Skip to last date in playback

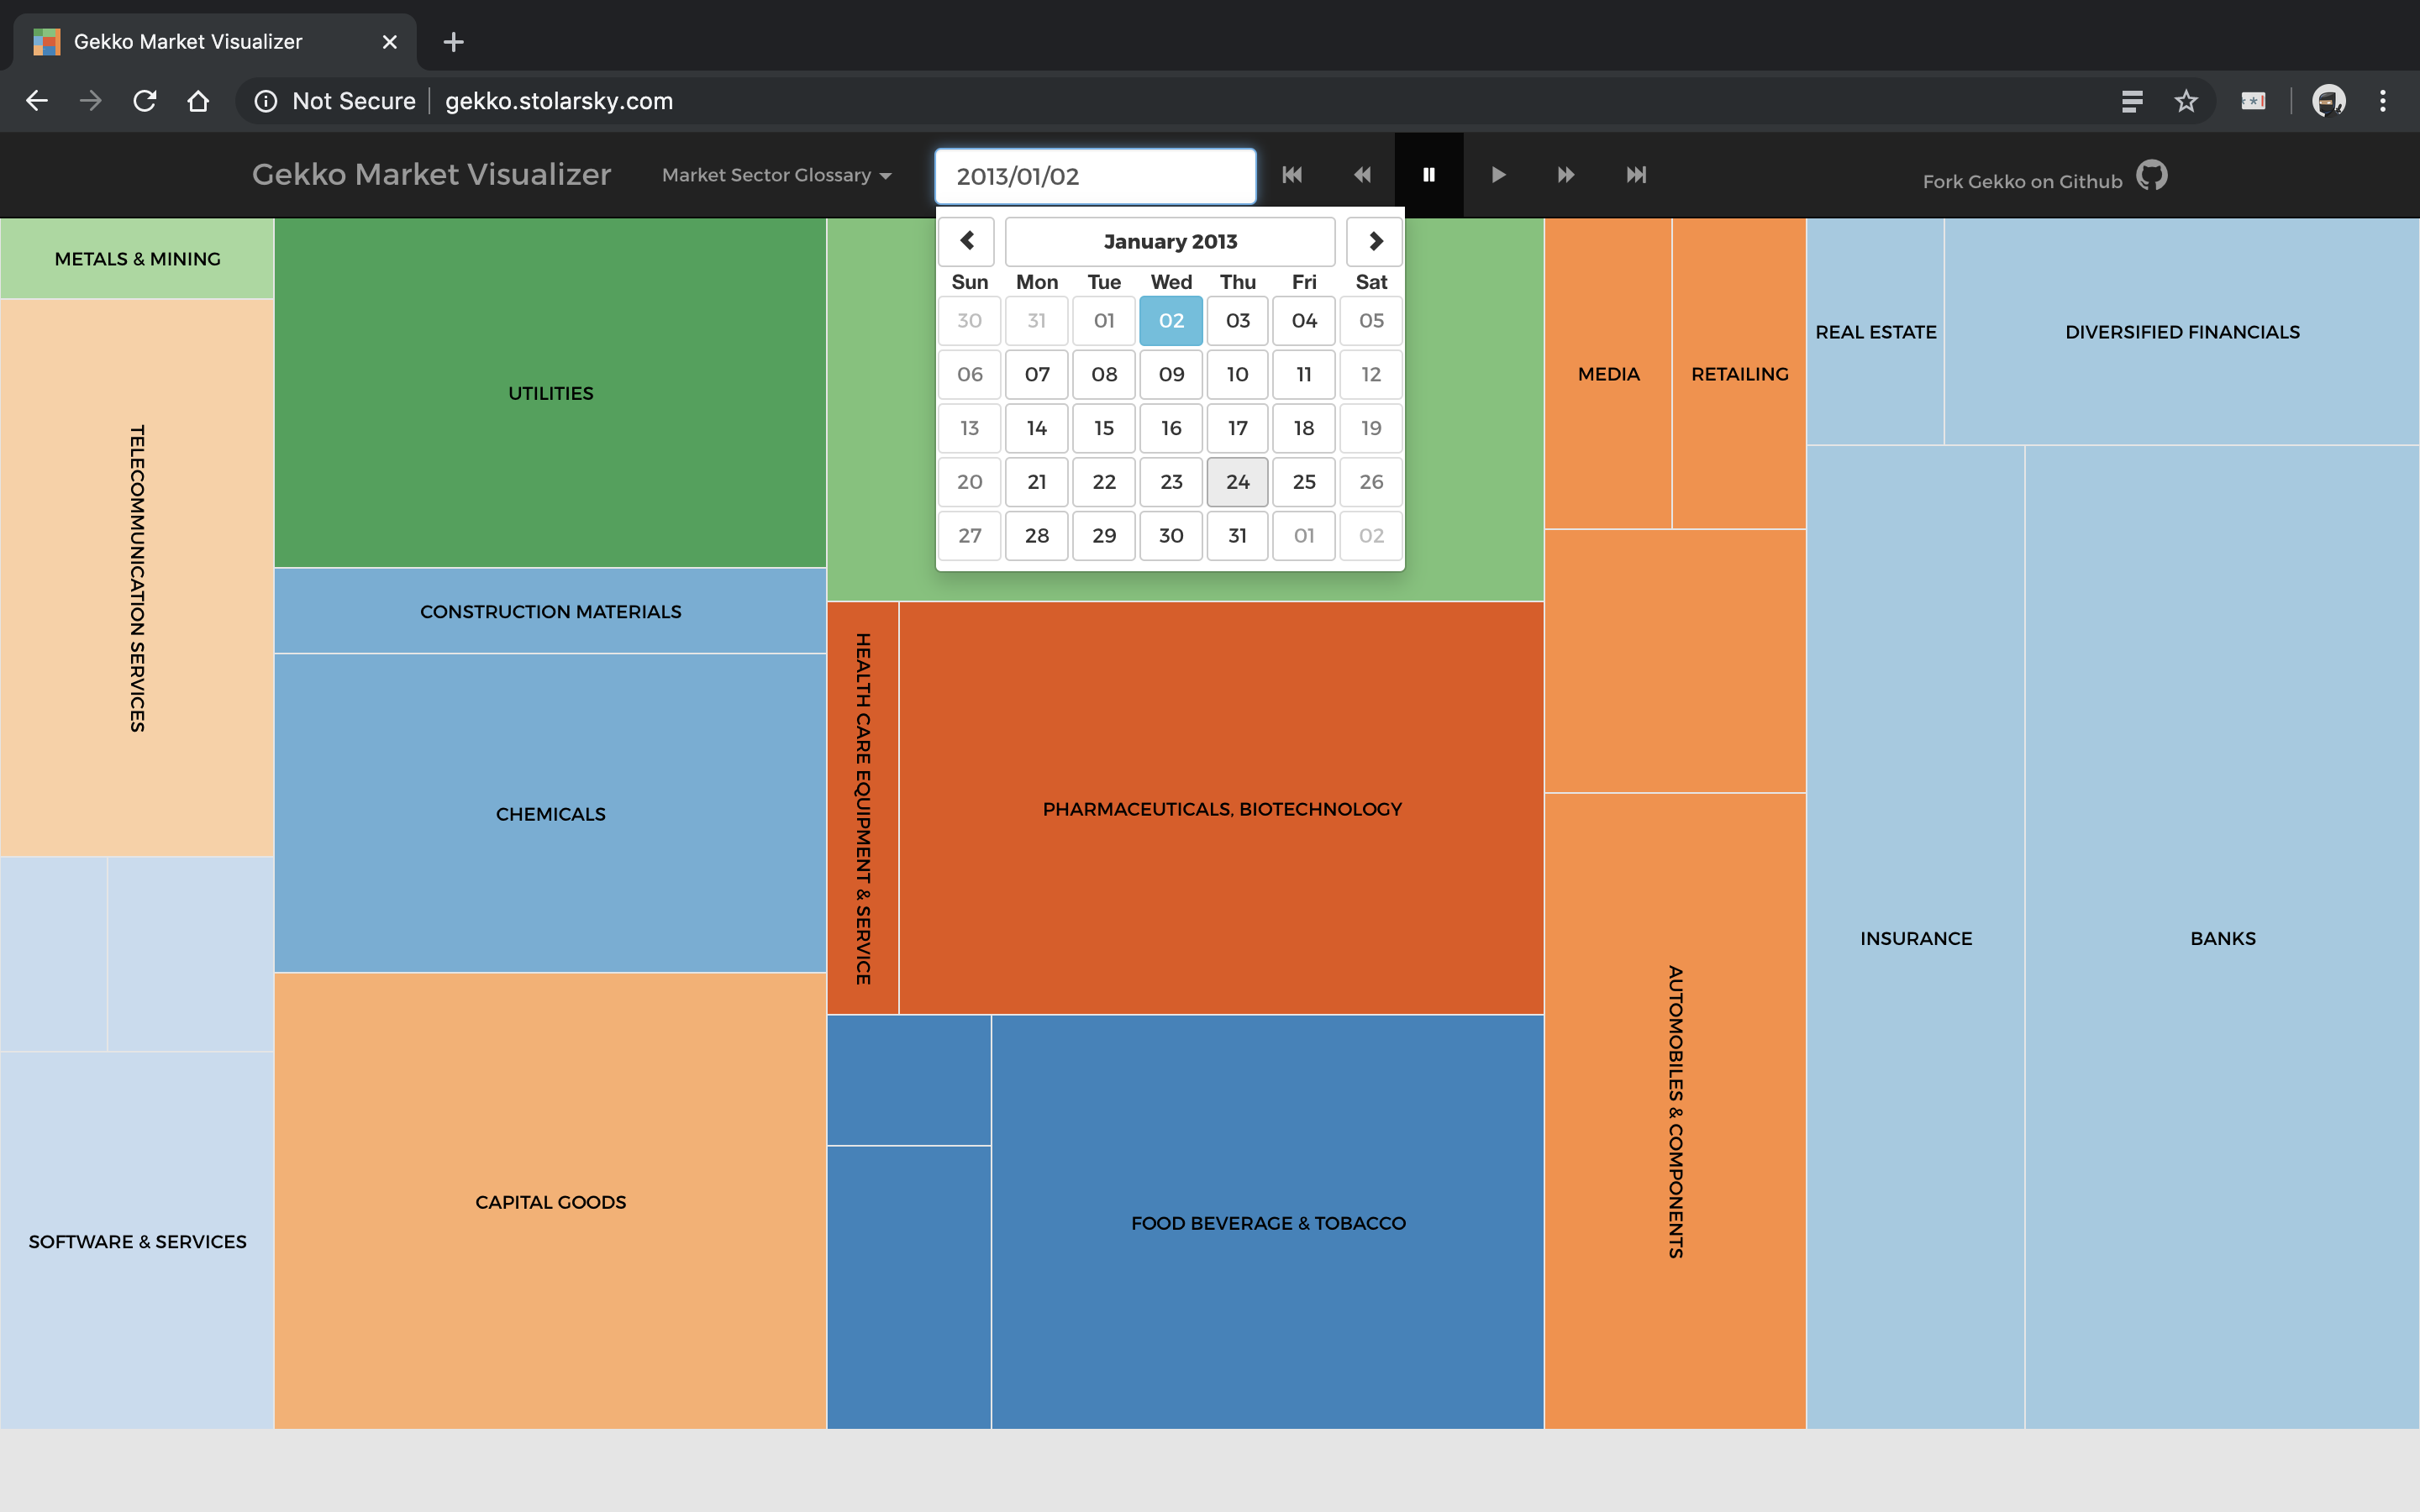click(x=1636, y=175)
